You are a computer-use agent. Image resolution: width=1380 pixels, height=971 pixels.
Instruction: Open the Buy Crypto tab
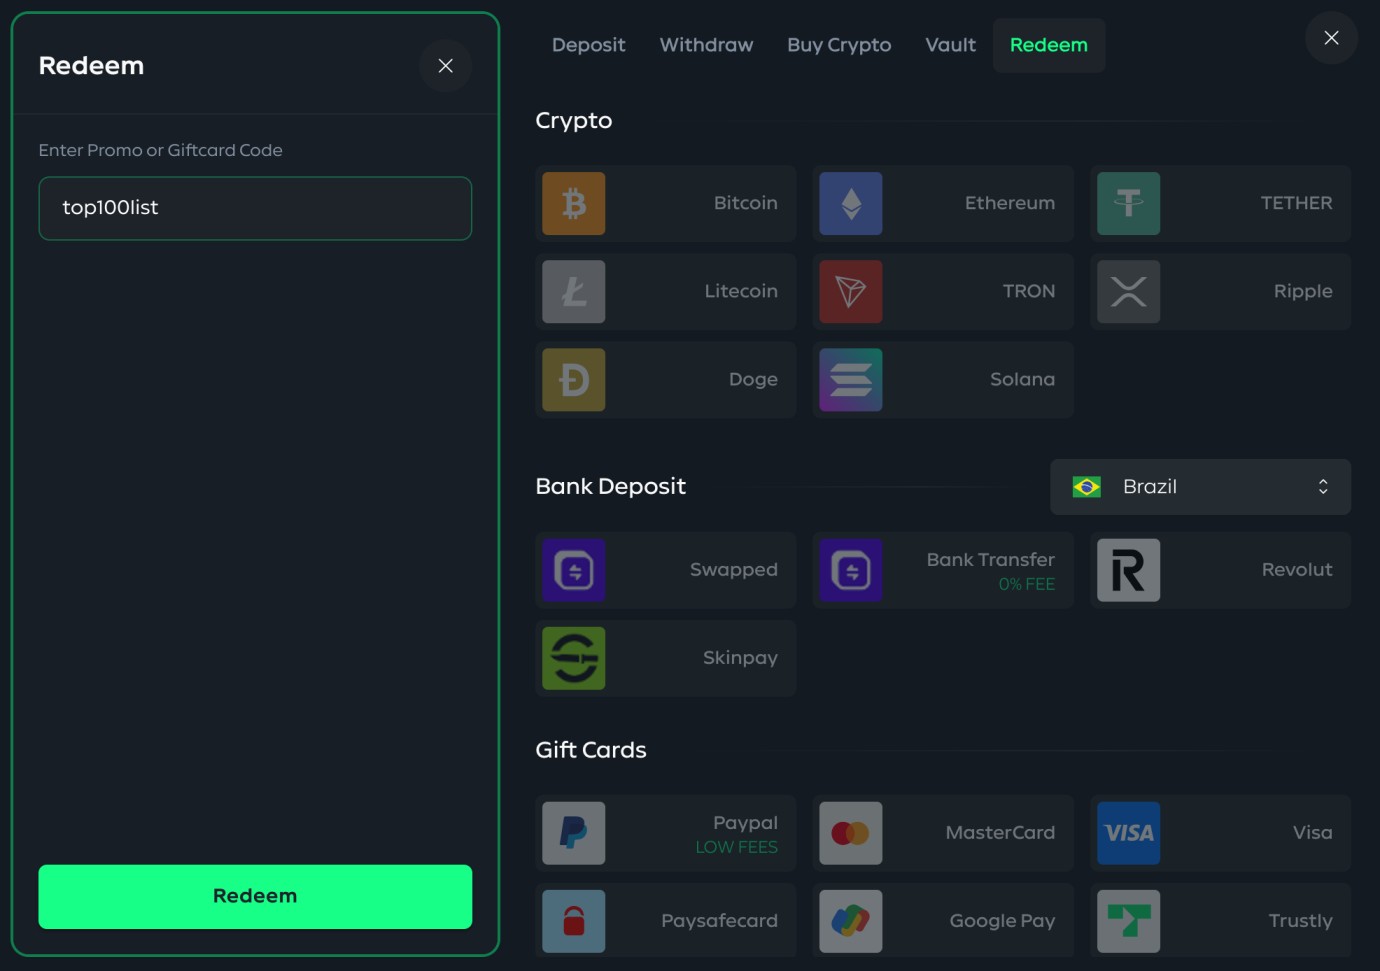839,45
